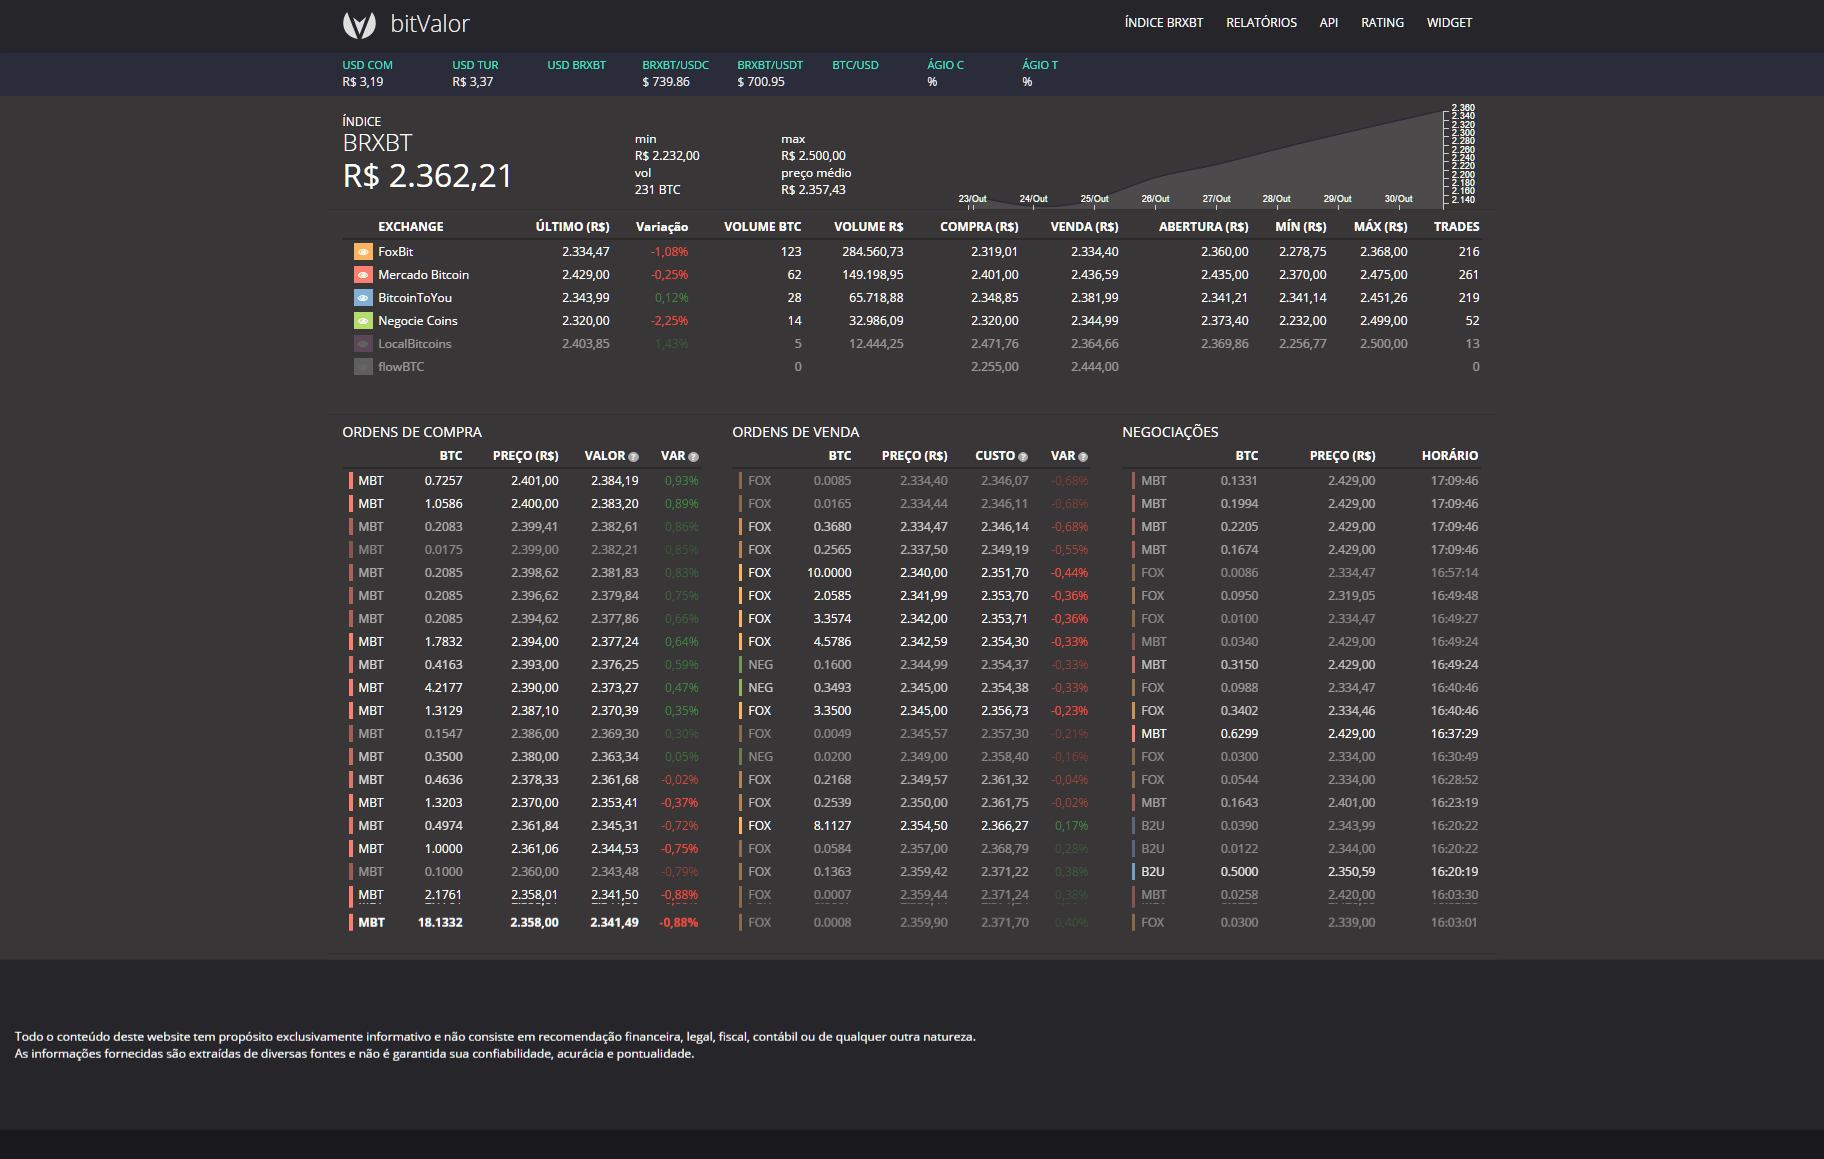Click NEGOCIAÇÕES heading
Viewport: 1824px width, 1159px height.
[1170, 432]
